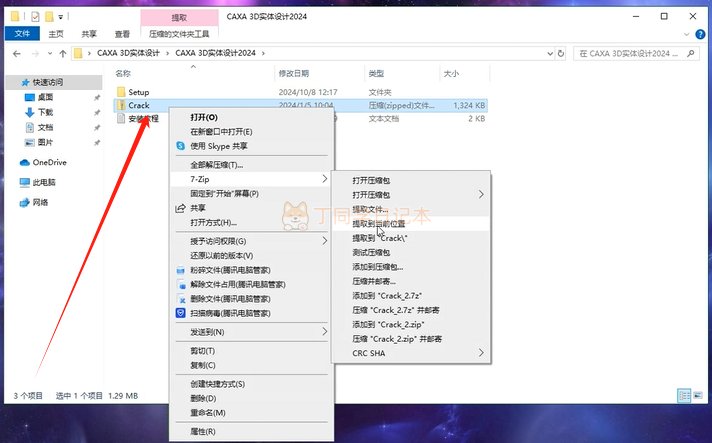The image size is (712, 443).
Task: Sort by the 类型 column header
Action: click(x=376, y=74)
